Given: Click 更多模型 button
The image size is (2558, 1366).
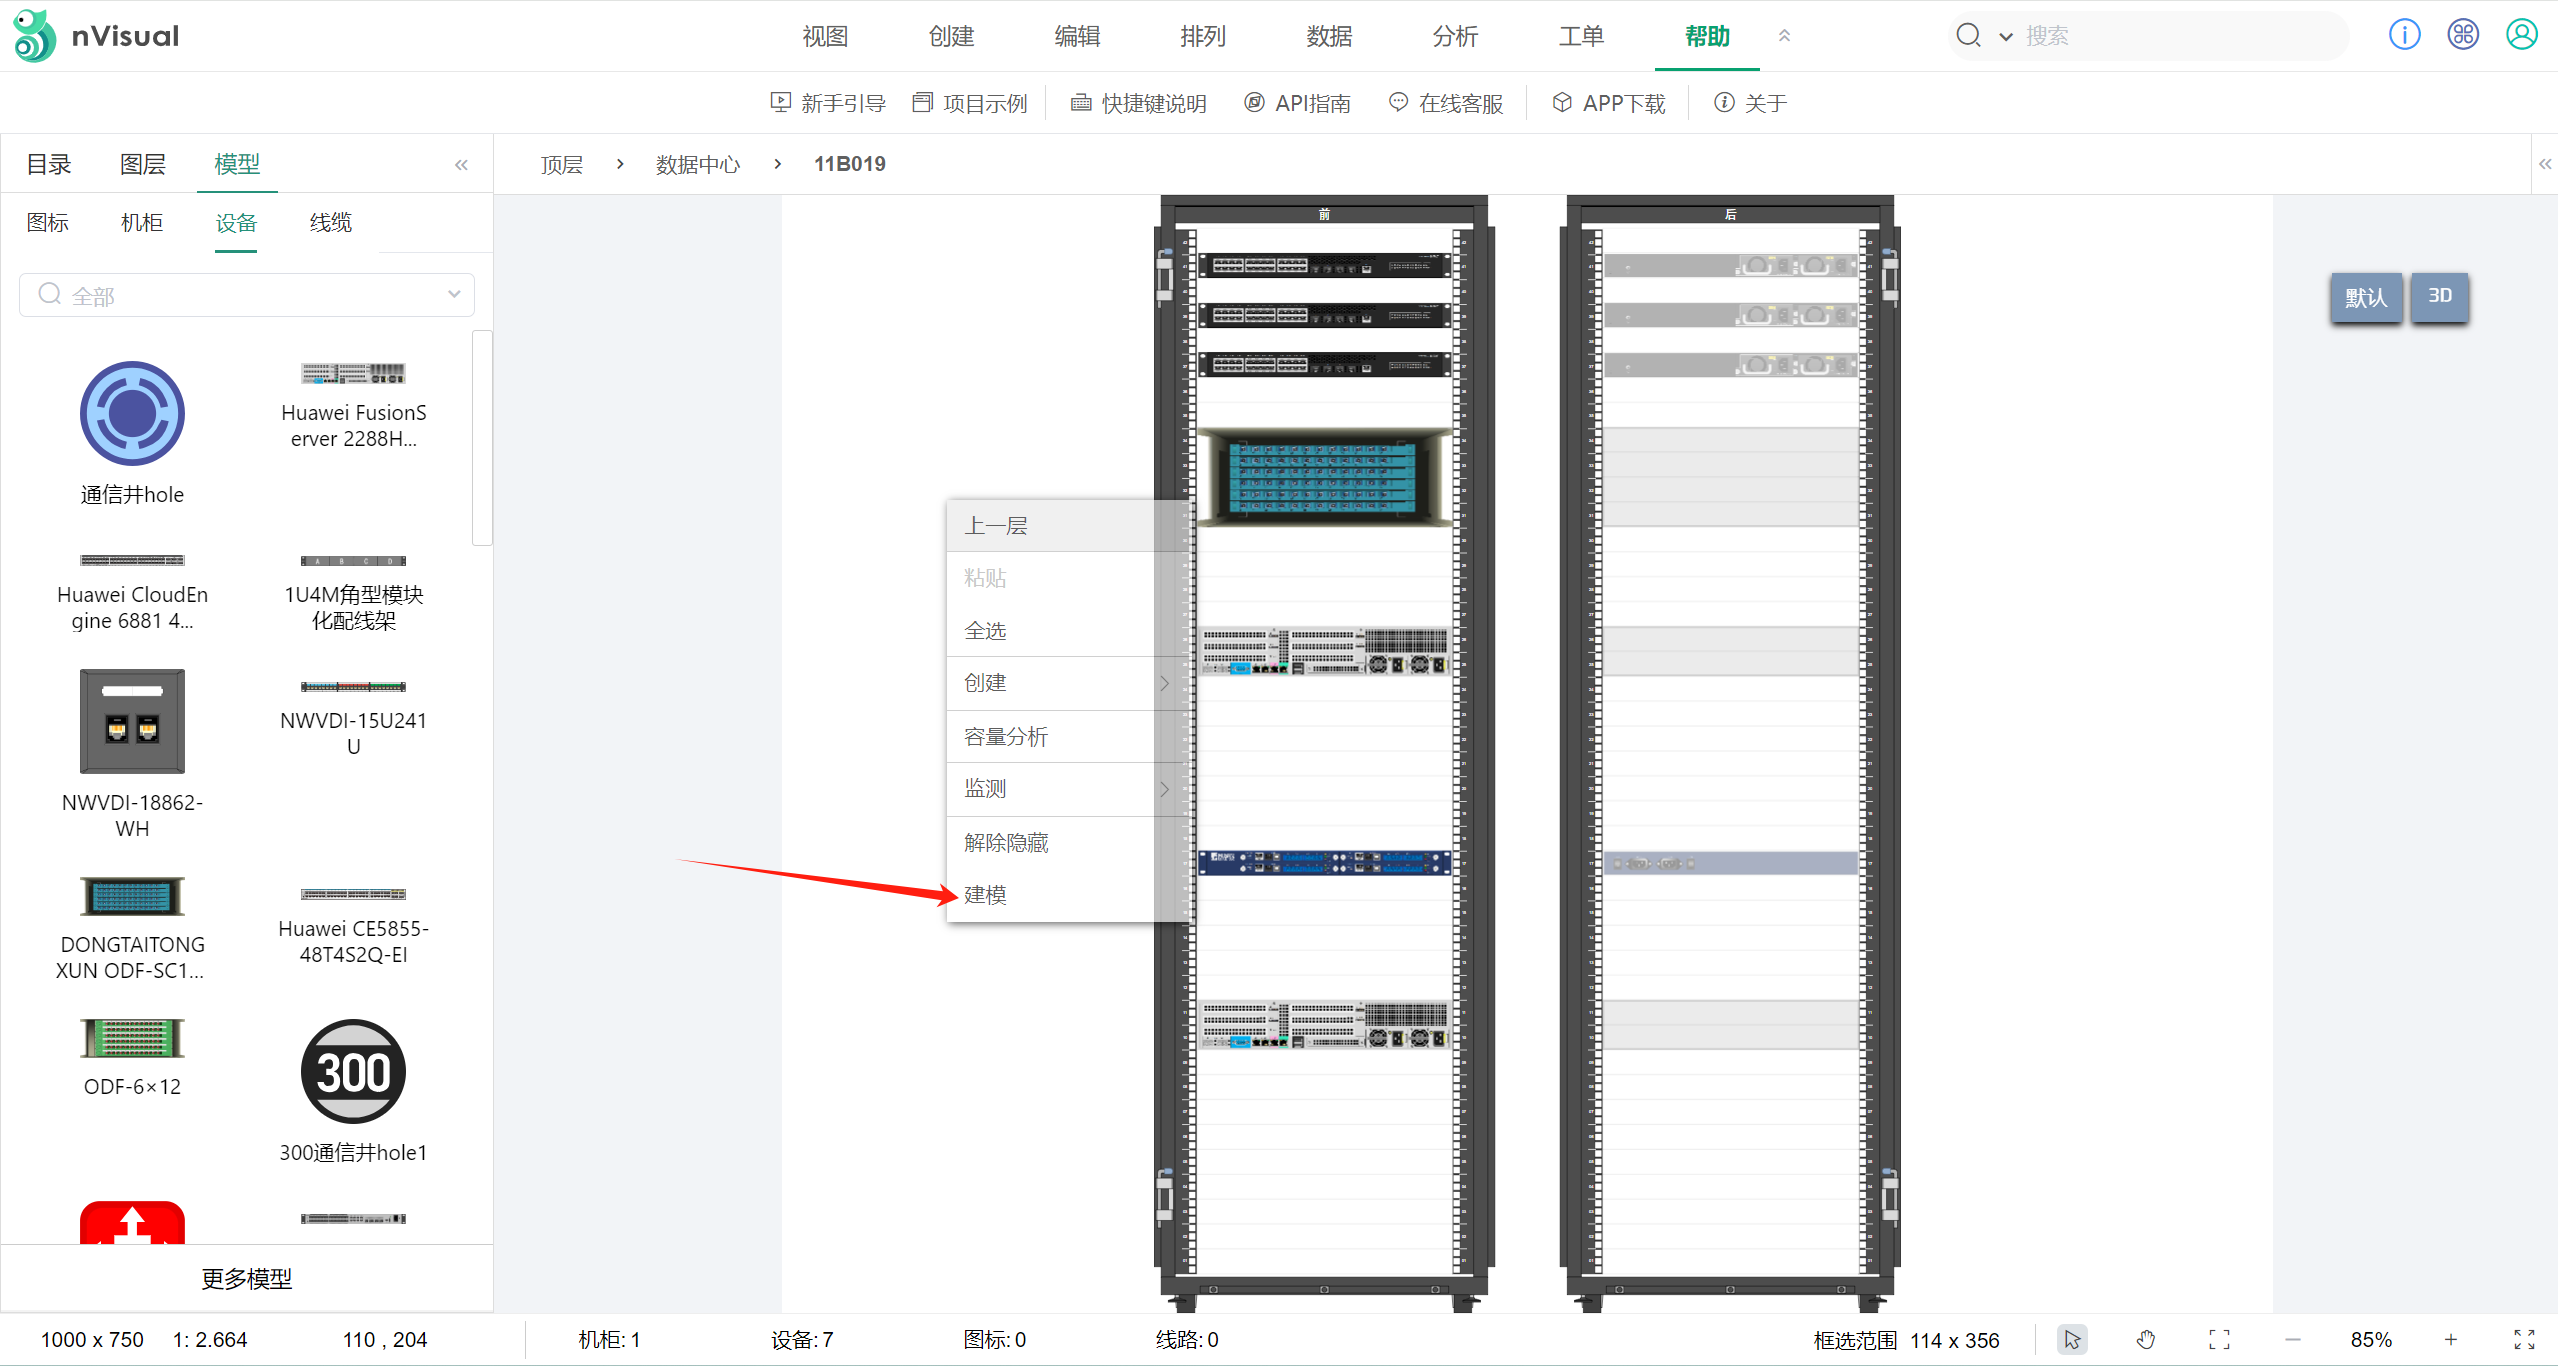Looking at the screenshot, I should click(246, 1278).
